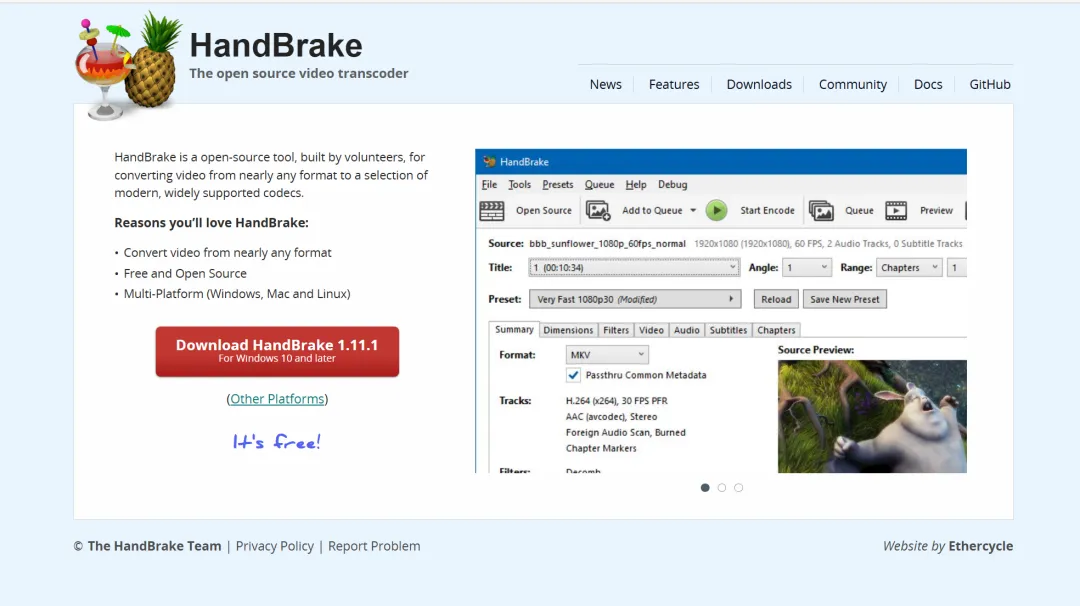Open the Report Problem link

[x=374, y=546]
